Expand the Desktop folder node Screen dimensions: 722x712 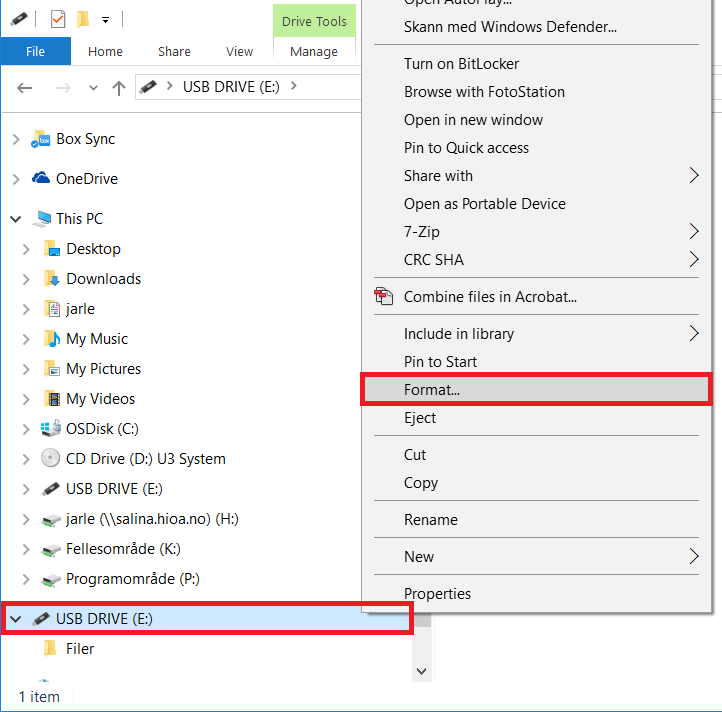point(26,249)
